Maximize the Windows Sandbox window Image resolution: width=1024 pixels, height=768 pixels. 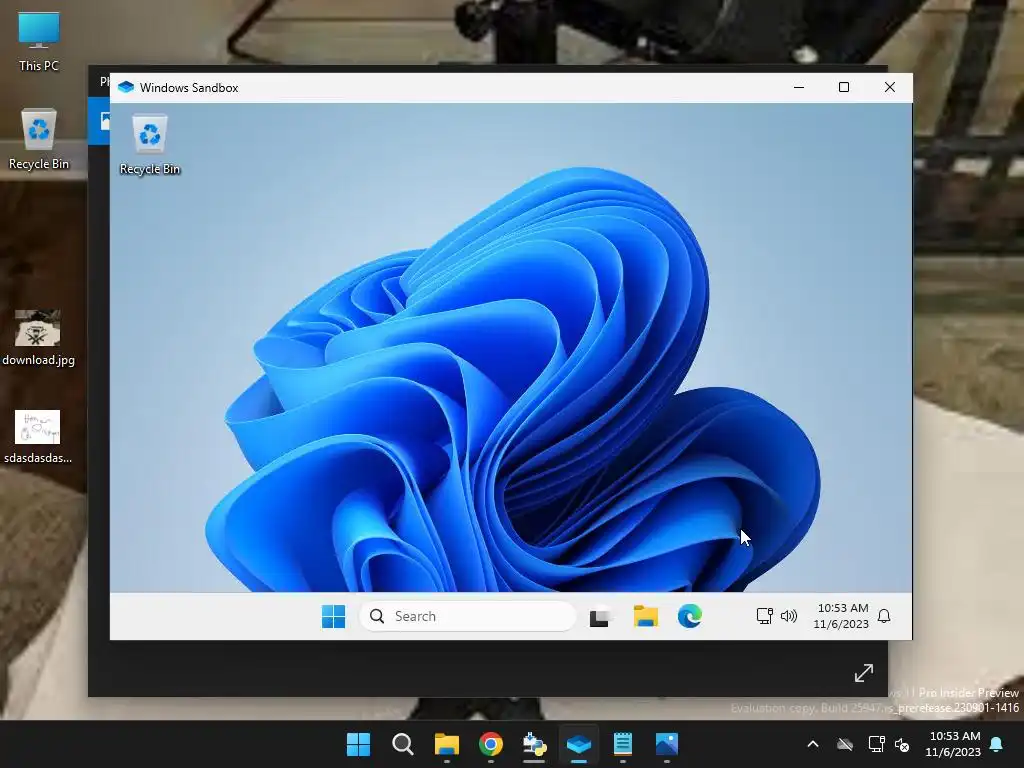[x=844, y=88]
